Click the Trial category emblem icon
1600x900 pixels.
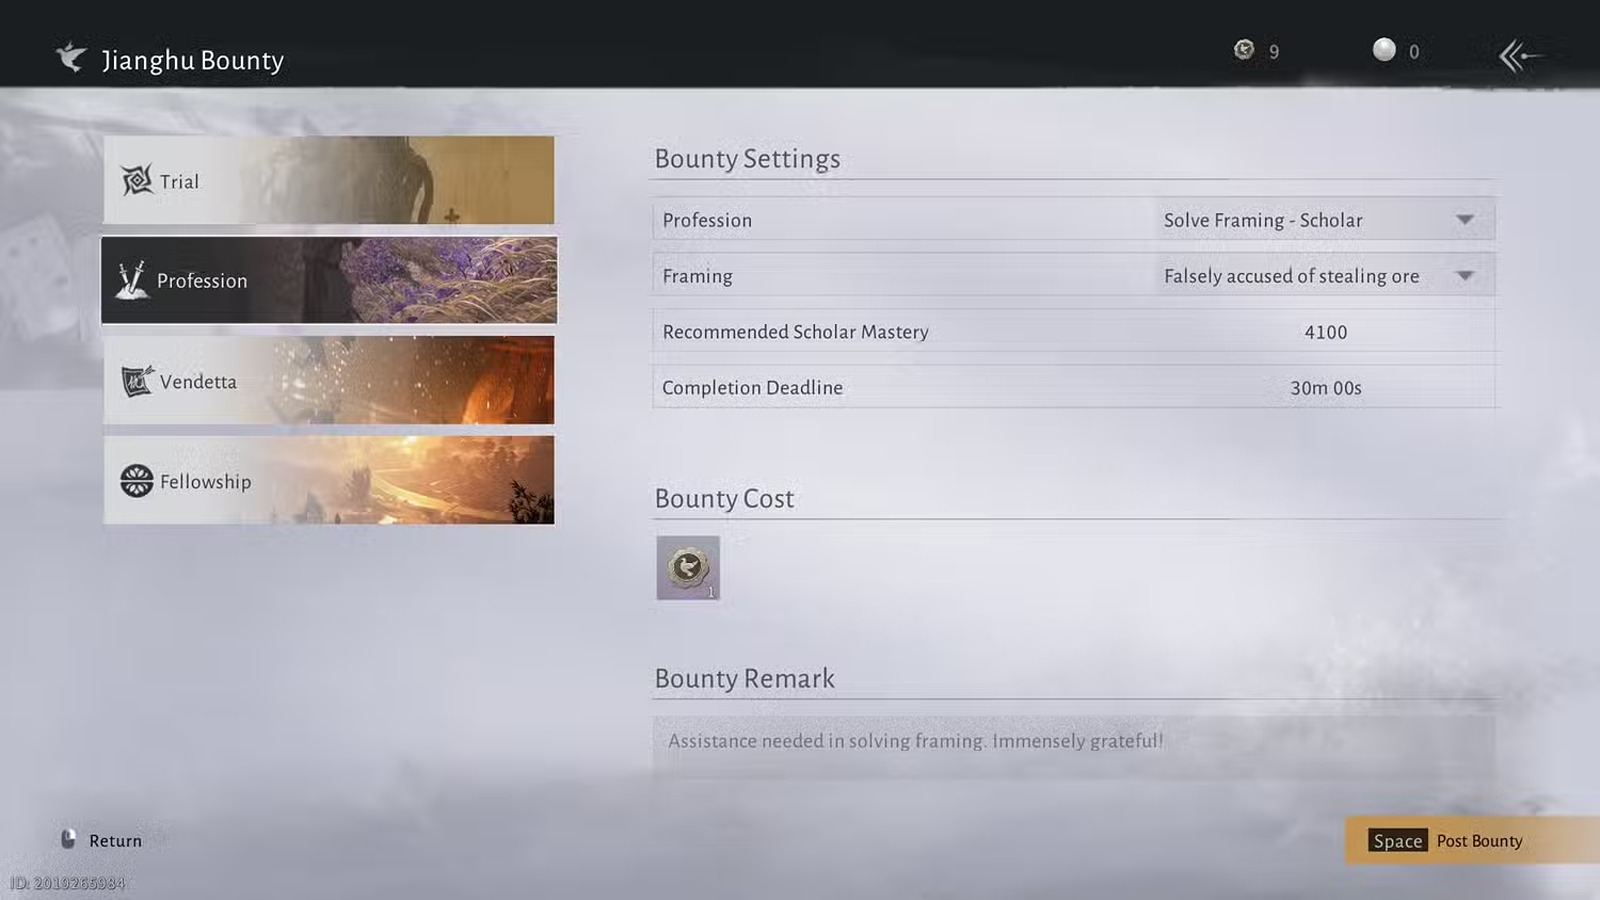136,181
